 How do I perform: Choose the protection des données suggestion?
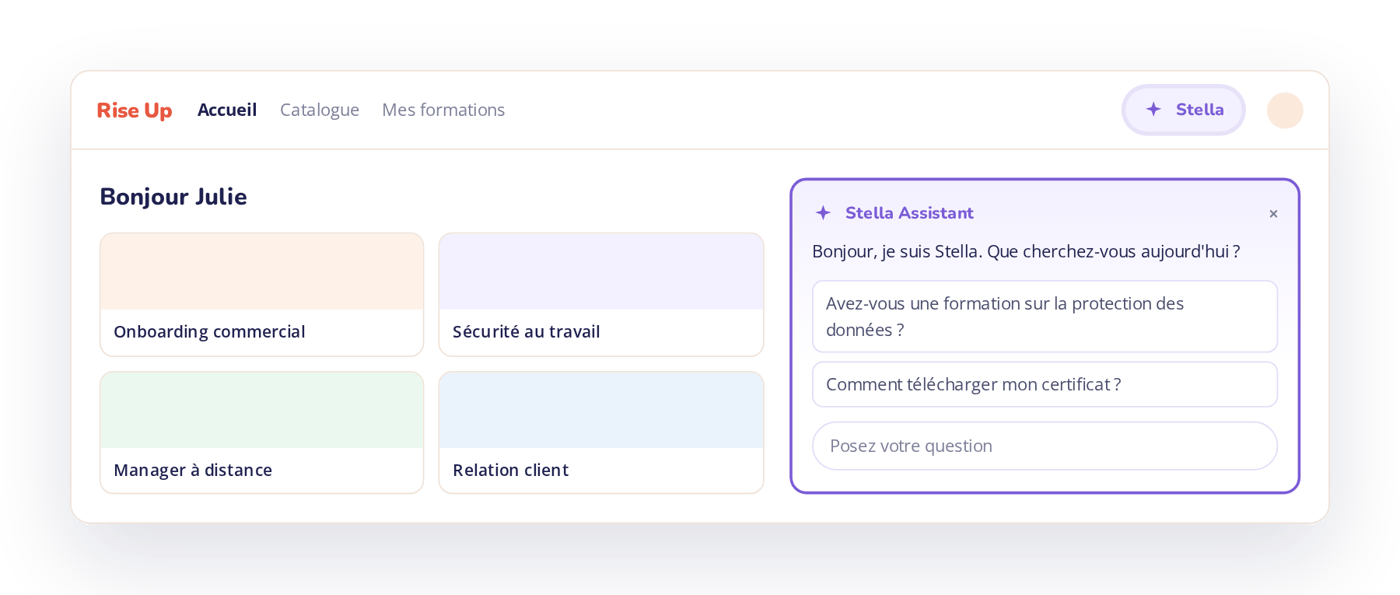coord(1045,316)
